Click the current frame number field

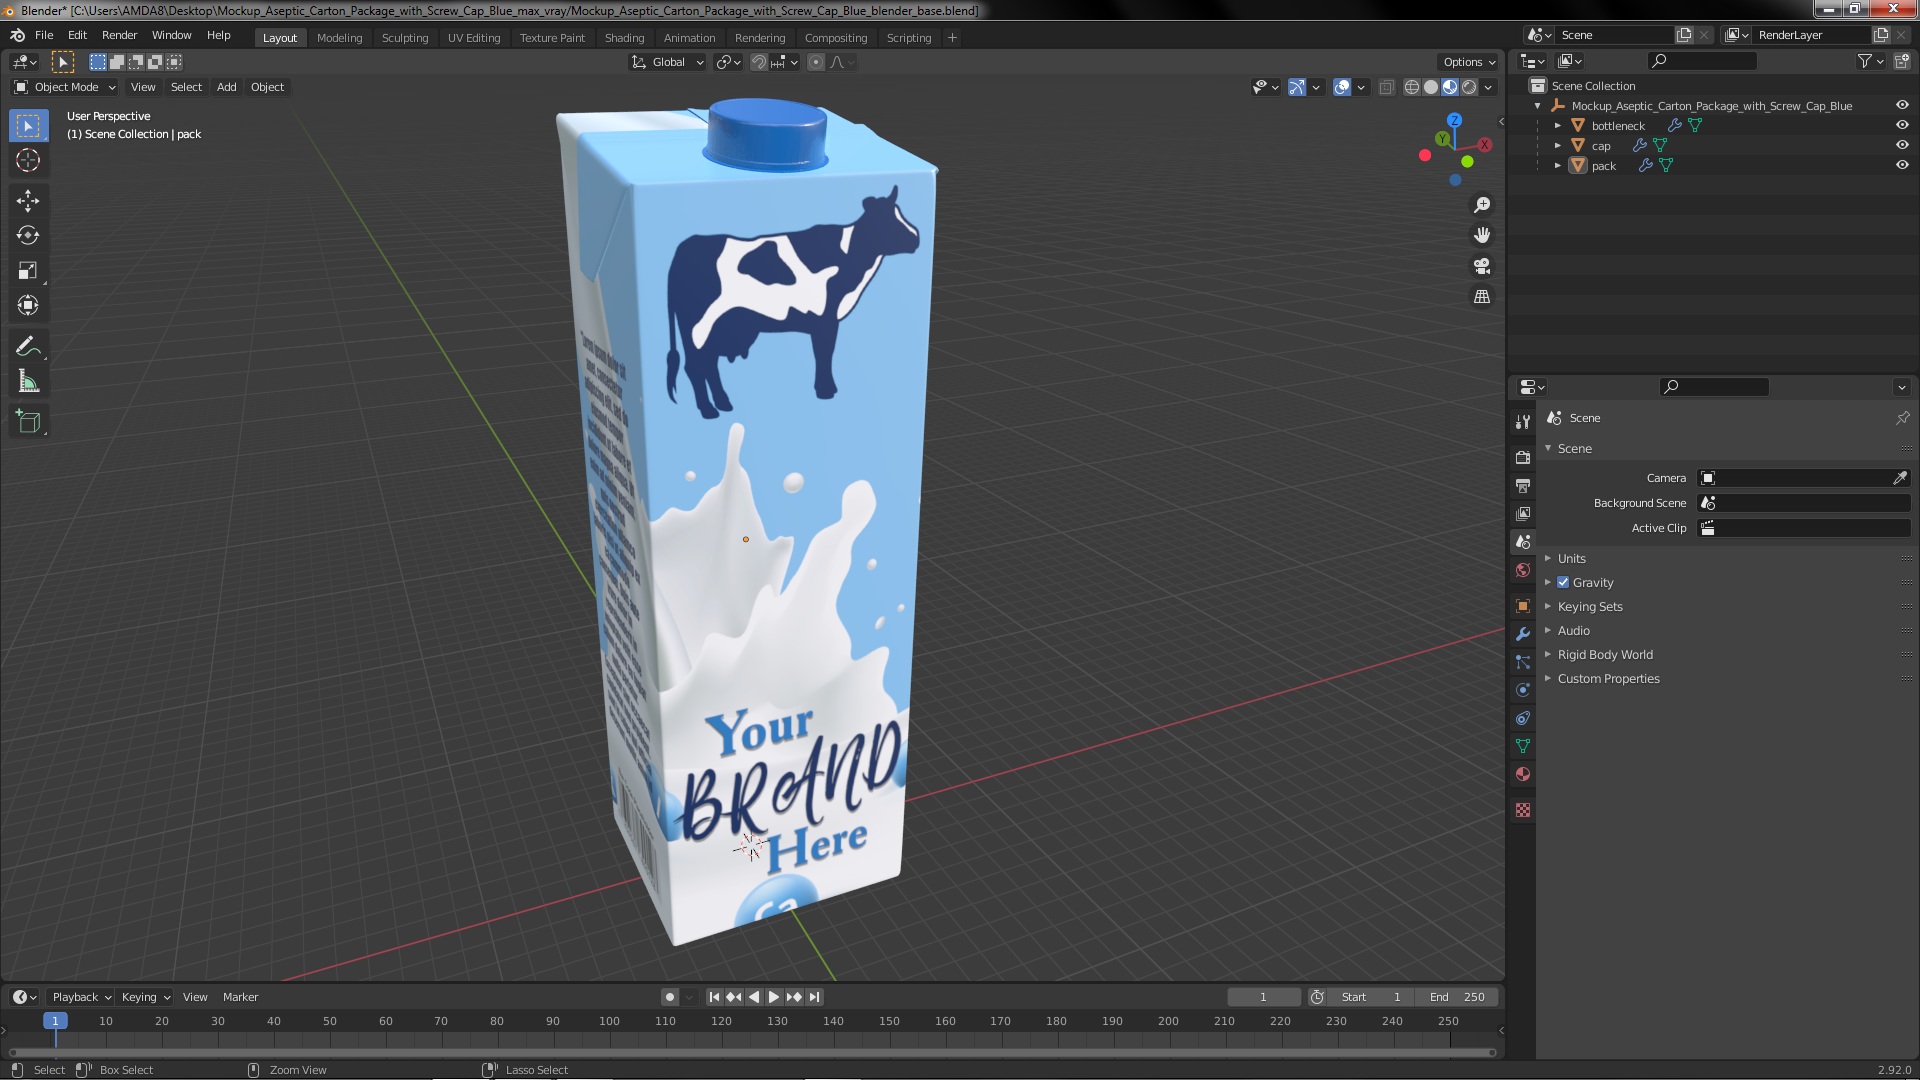(1263, 997)
